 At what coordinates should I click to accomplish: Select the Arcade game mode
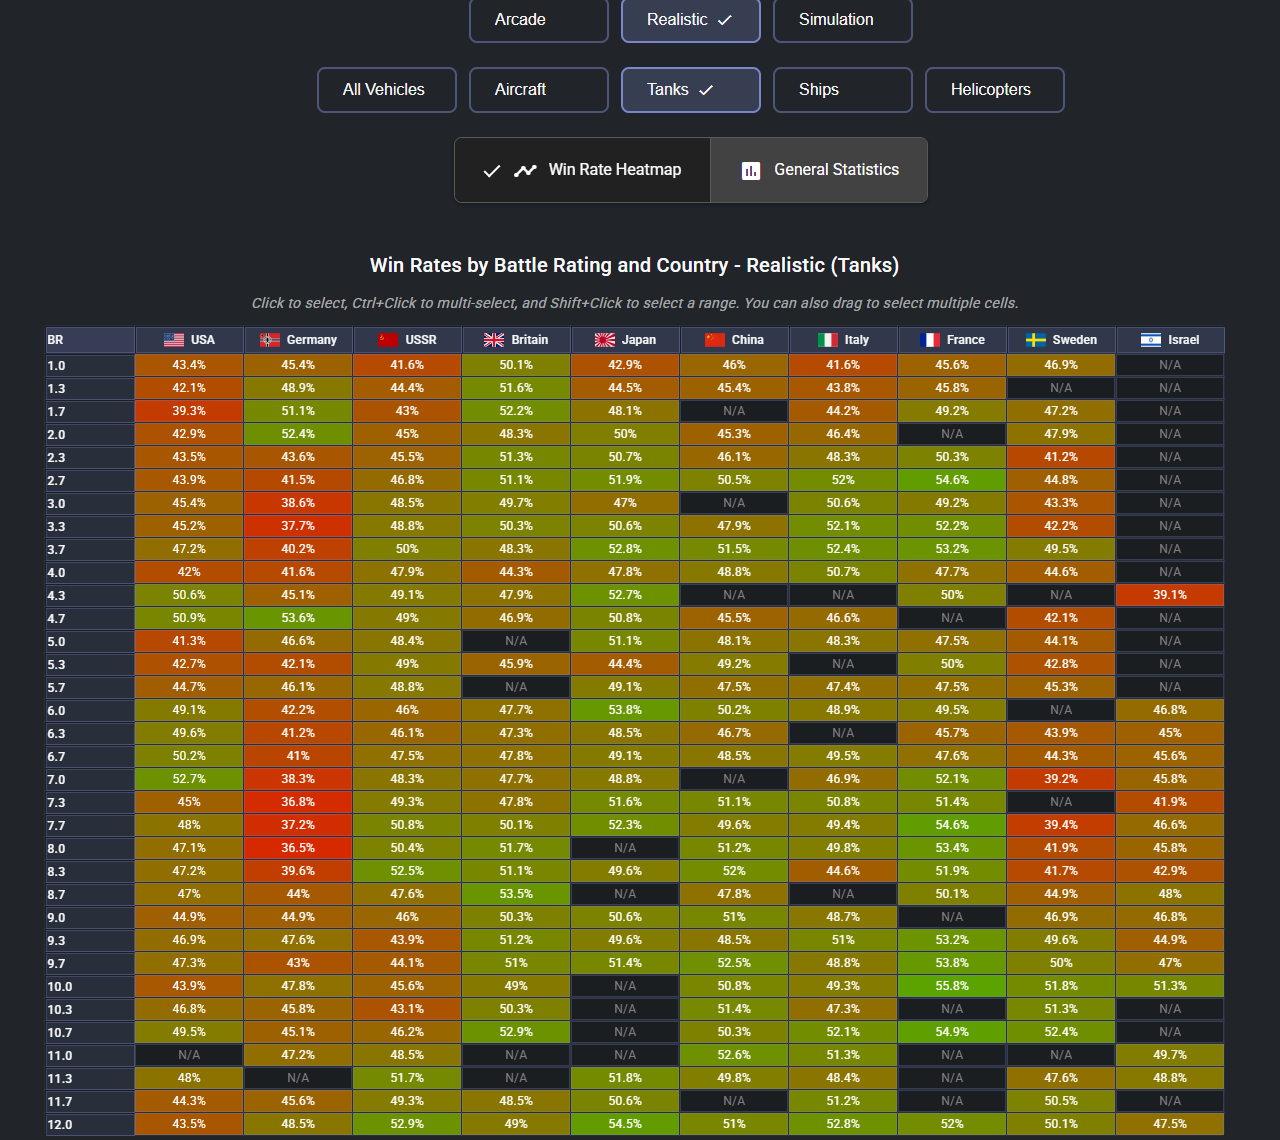(x=539, y=20)
